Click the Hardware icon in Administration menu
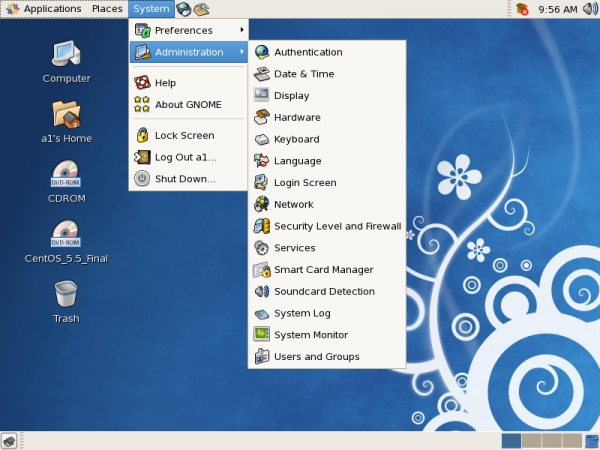Viewport: 600px width, 450px height. pos(262,117)
